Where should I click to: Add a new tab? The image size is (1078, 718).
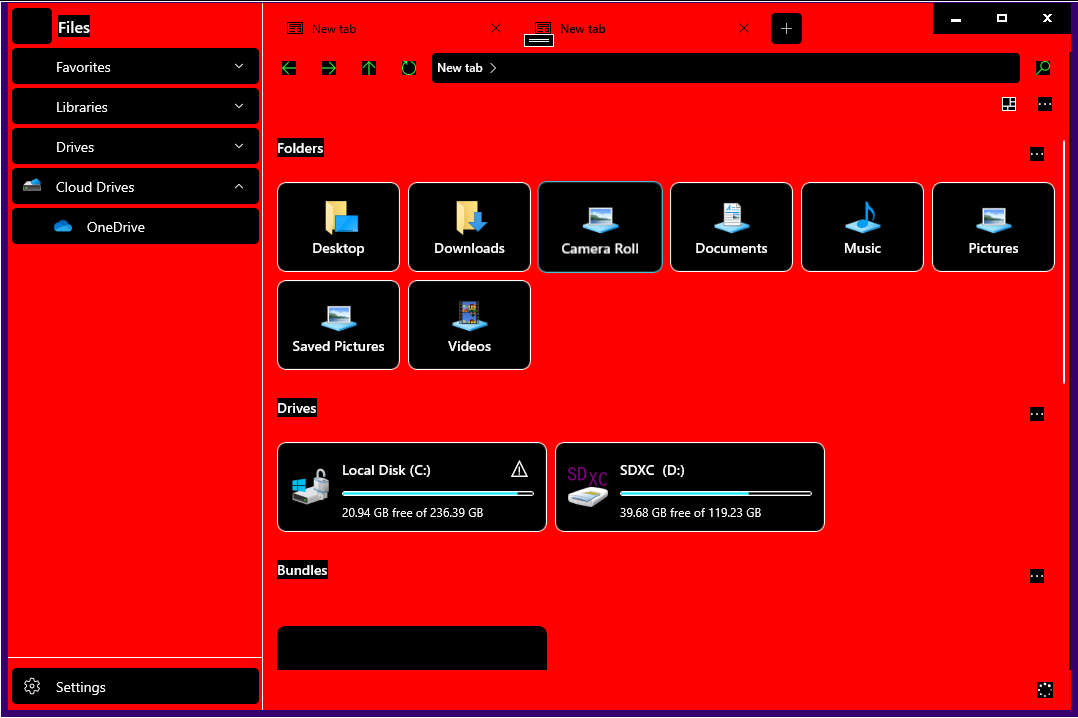786,29
